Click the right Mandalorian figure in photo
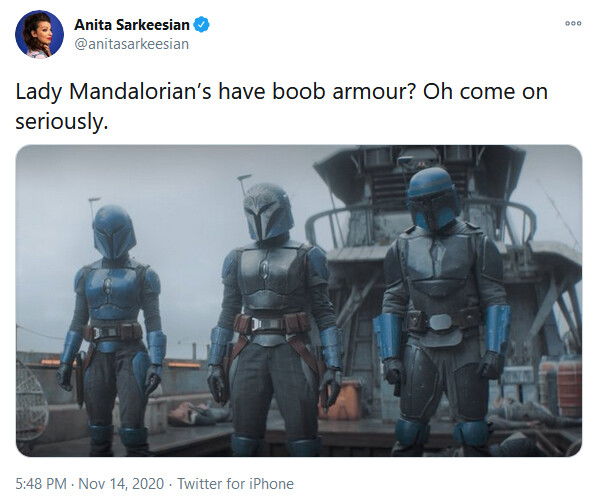This screenshot has height=503, width=598. point(442,311)
